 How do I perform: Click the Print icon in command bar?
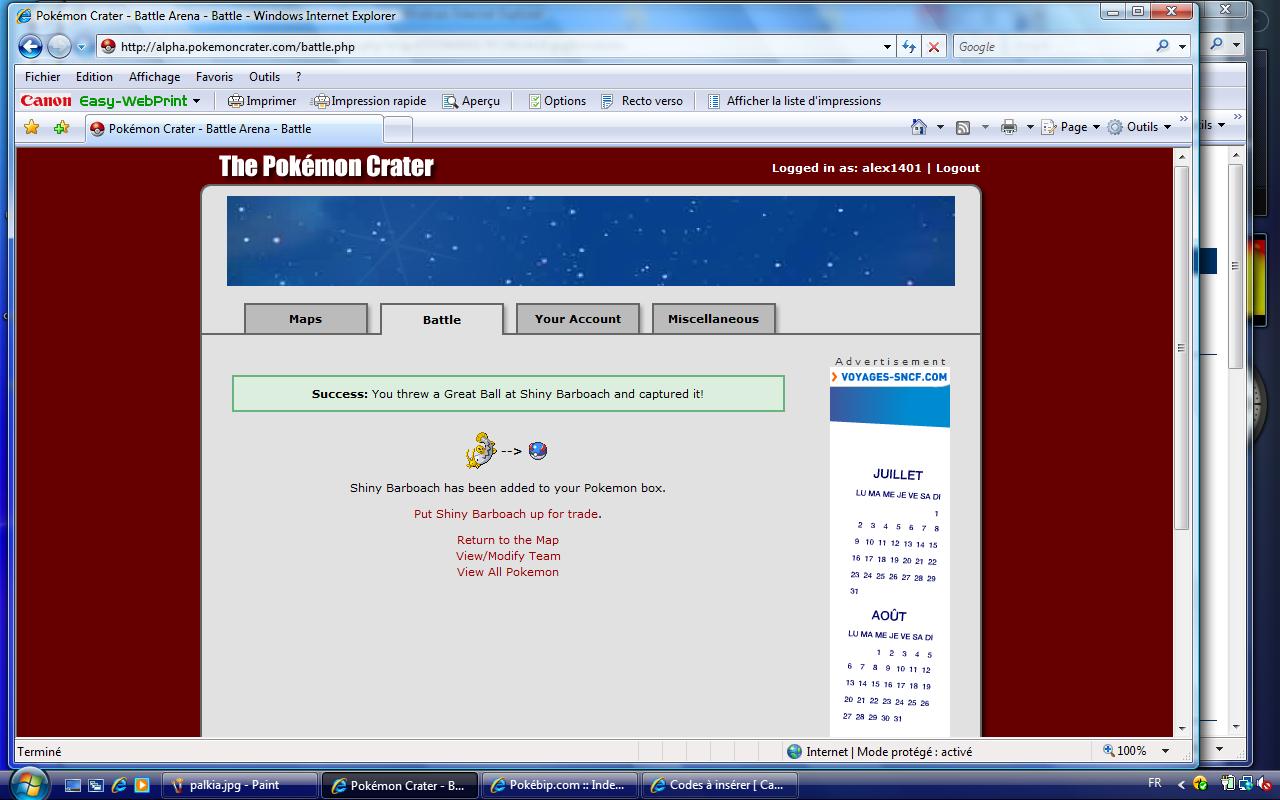click(x=1008, y=127)
